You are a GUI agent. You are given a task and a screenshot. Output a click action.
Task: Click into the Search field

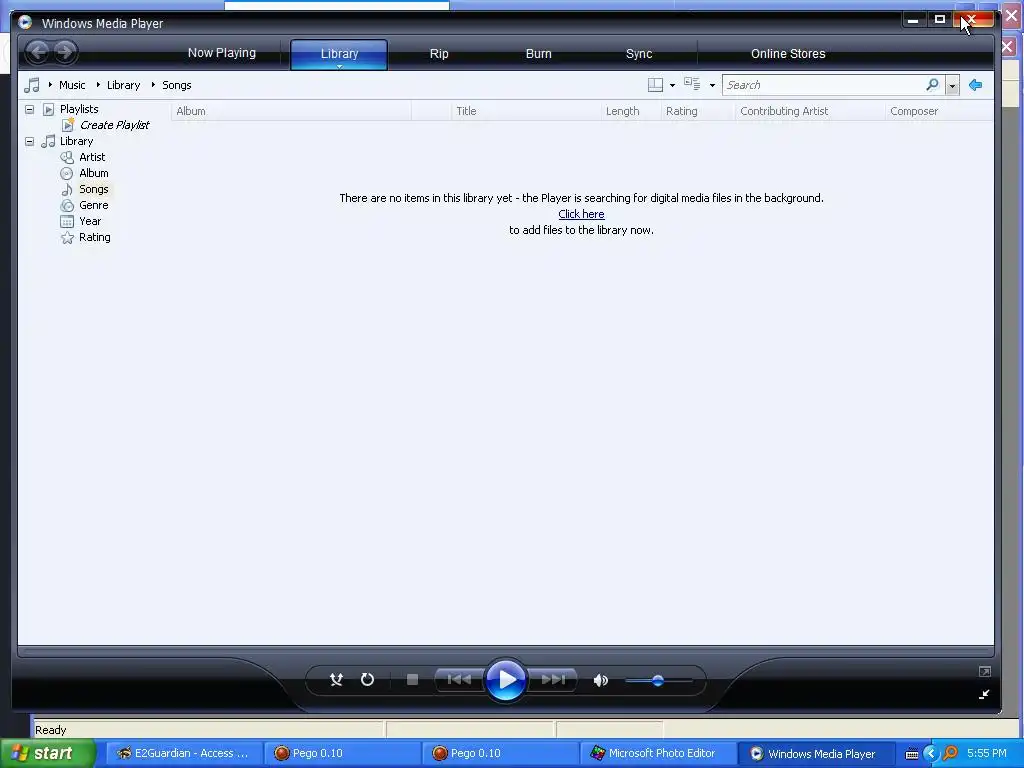pos(823,85)
